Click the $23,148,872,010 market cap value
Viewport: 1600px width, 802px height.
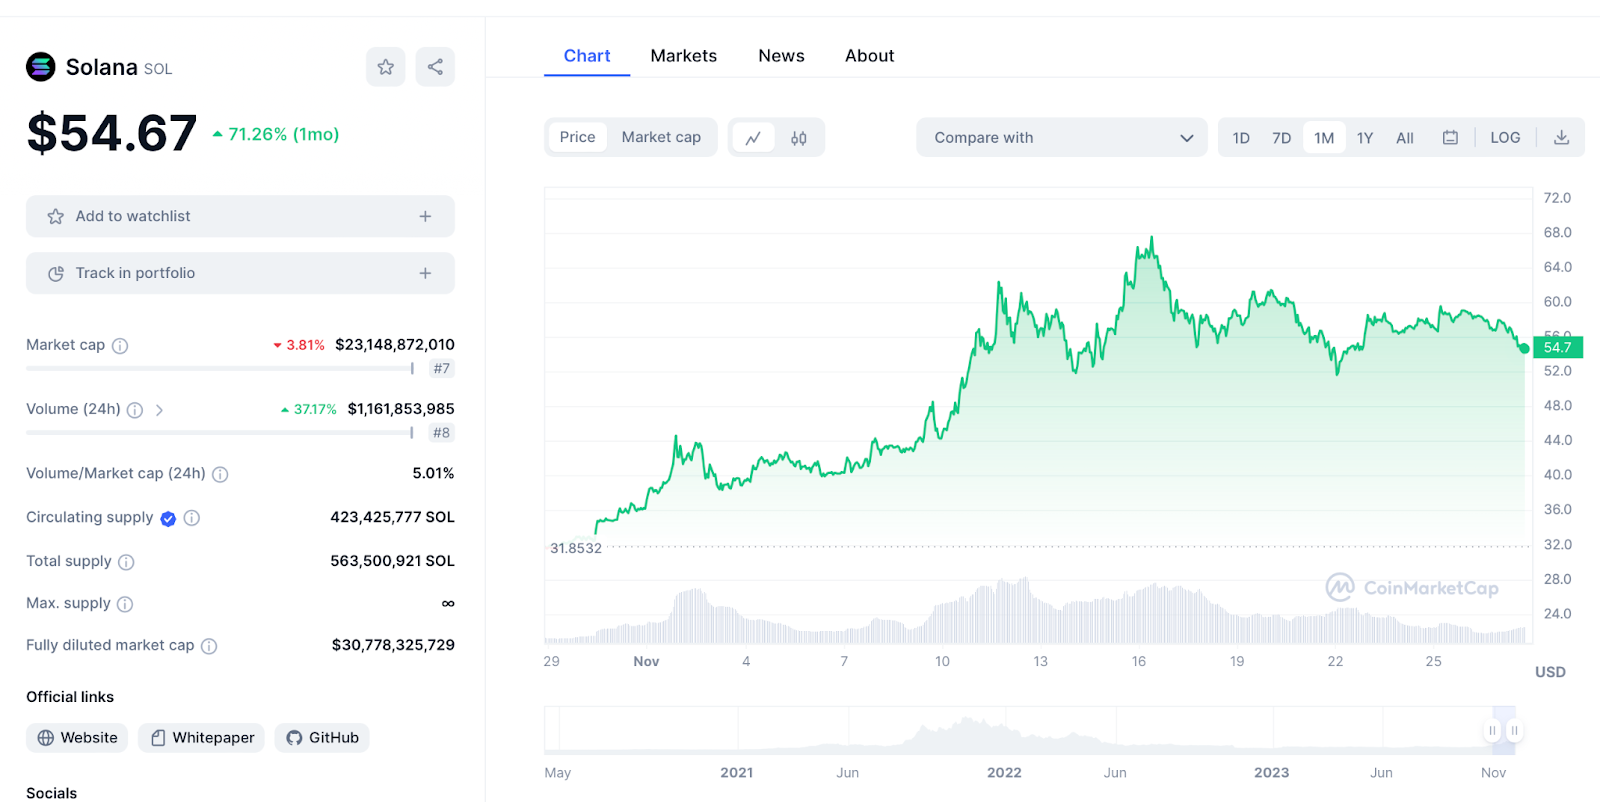pyautogui.click(x=395, y=345)
